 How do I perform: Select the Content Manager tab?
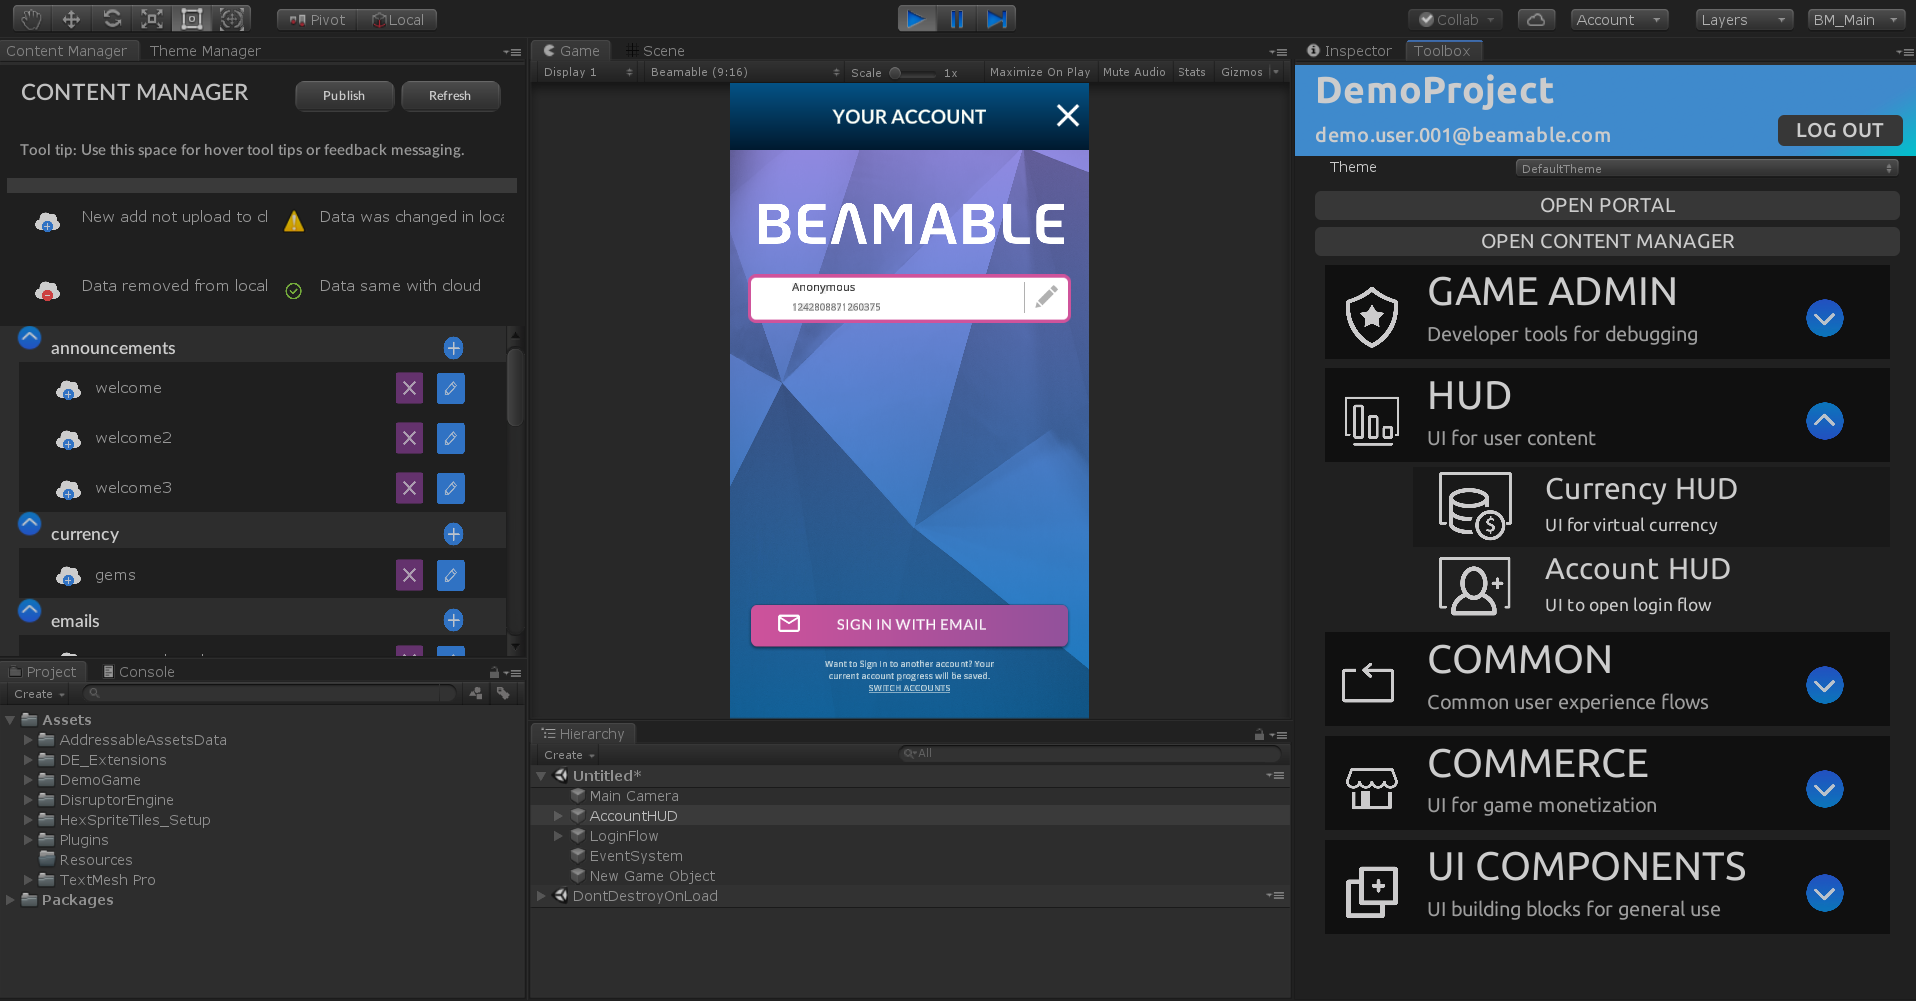[x=67, y=51]
